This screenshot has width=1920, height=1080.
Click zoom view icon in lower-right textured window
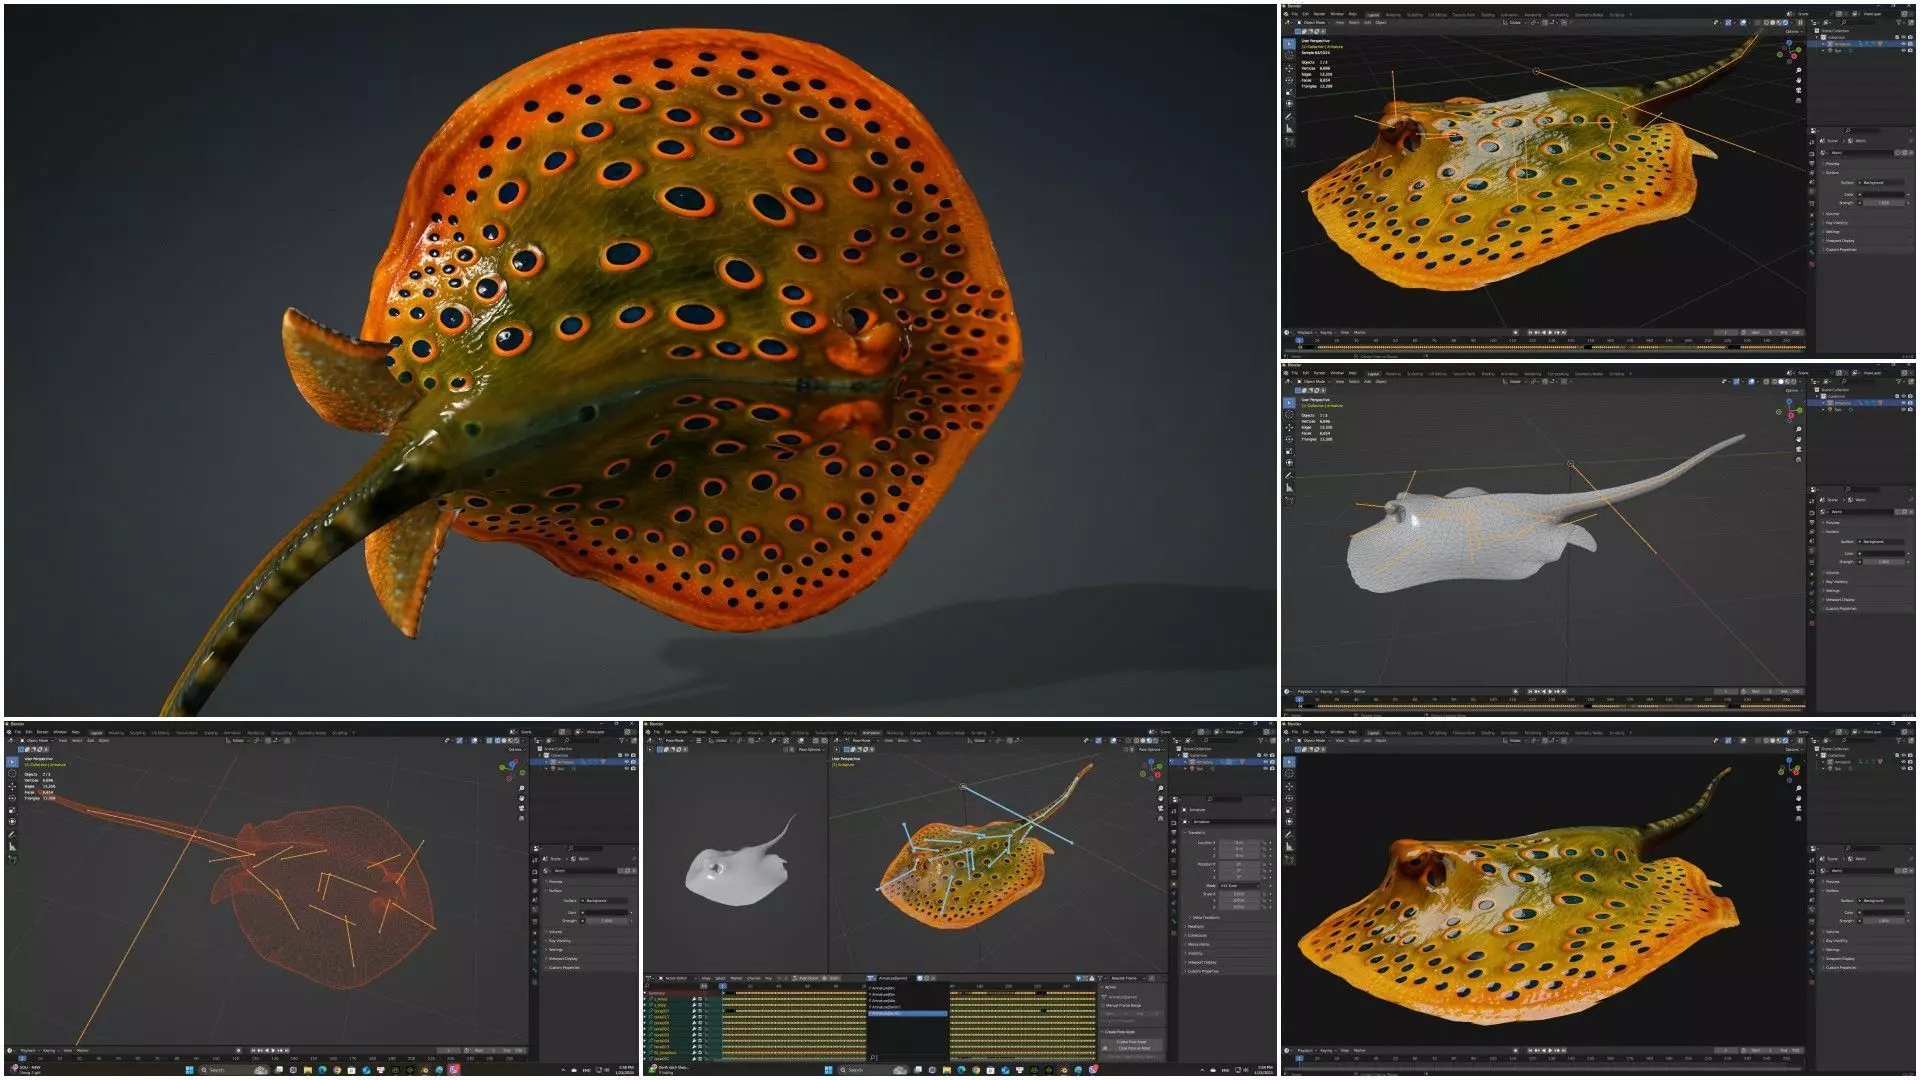coord(1799,787)
